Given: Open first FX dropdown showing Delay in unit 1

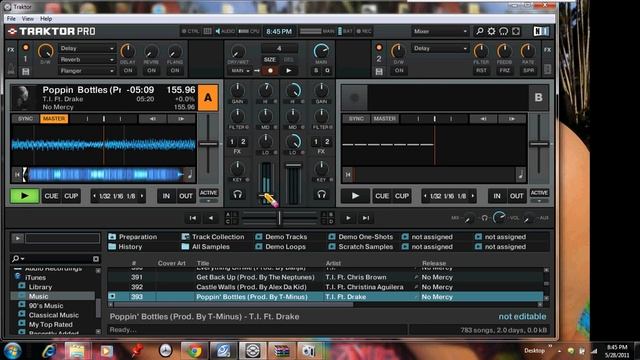Looking at the screenshot, I should (x=87, y=48).
